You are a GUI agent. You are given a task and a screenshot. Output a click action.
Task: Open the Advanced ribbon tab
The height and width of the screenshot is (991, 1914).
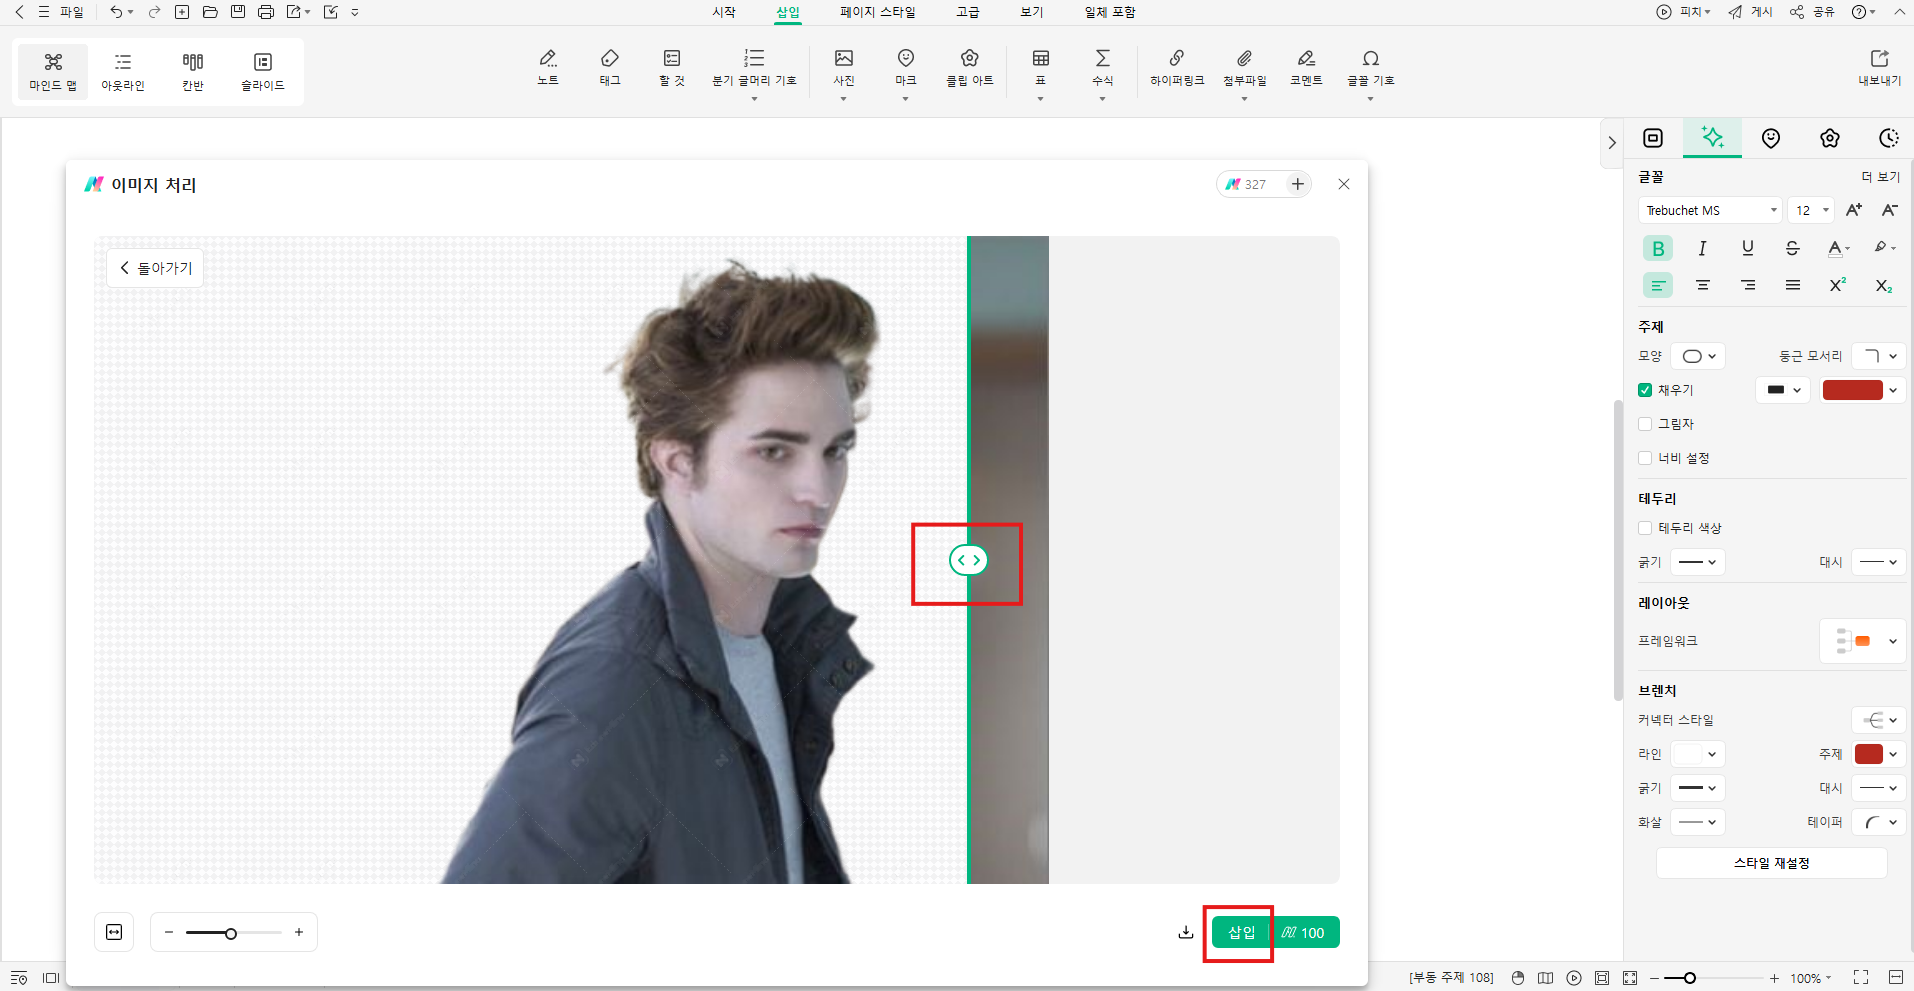coord(968,12)
